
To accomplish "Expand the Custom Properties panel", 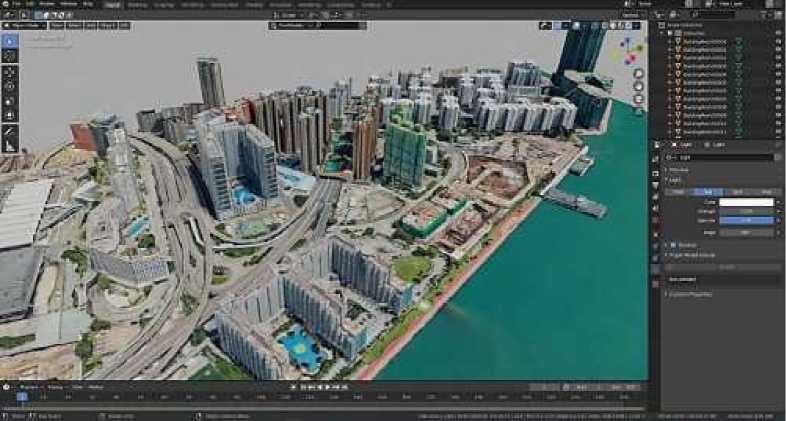I will click(x=690, y=294).
